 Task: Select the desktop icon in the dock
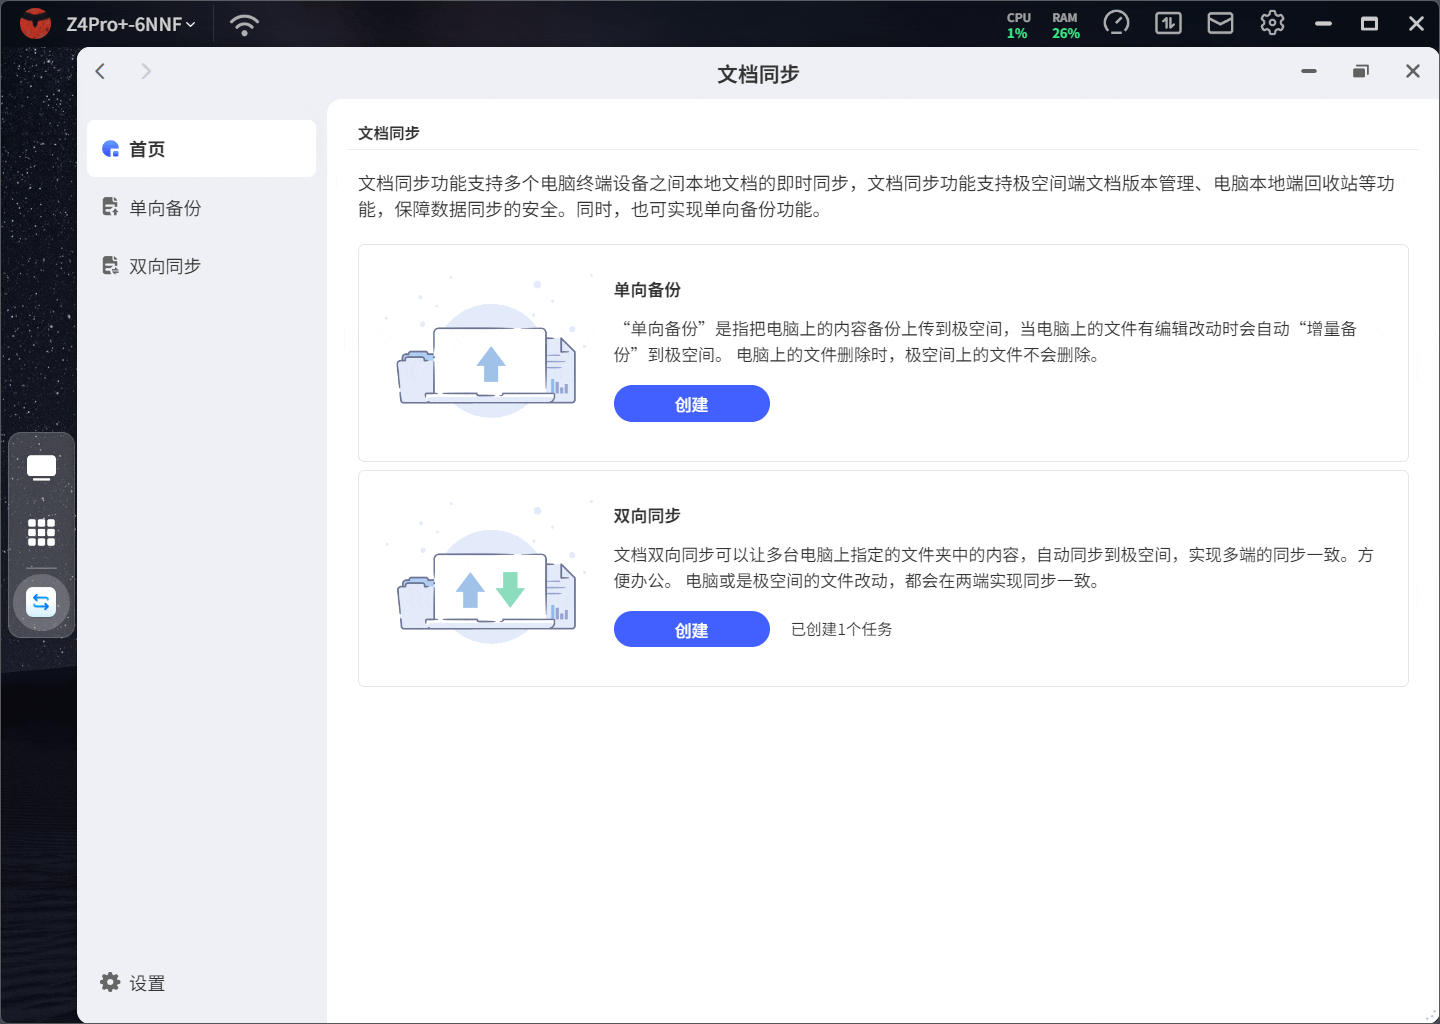coord(41,468)
